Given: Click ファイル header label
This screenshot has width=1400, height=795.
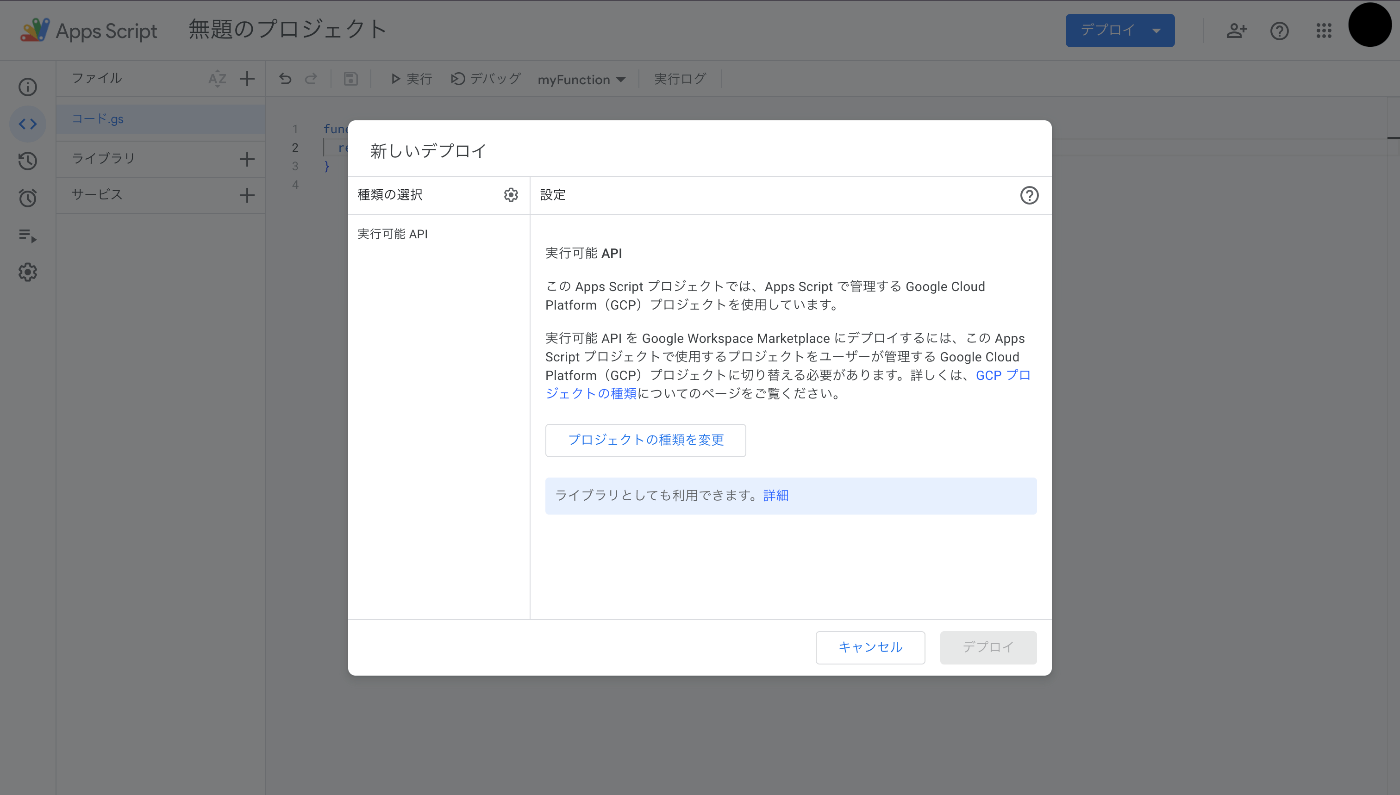Looking at the screenshot, I should [96, 78].
